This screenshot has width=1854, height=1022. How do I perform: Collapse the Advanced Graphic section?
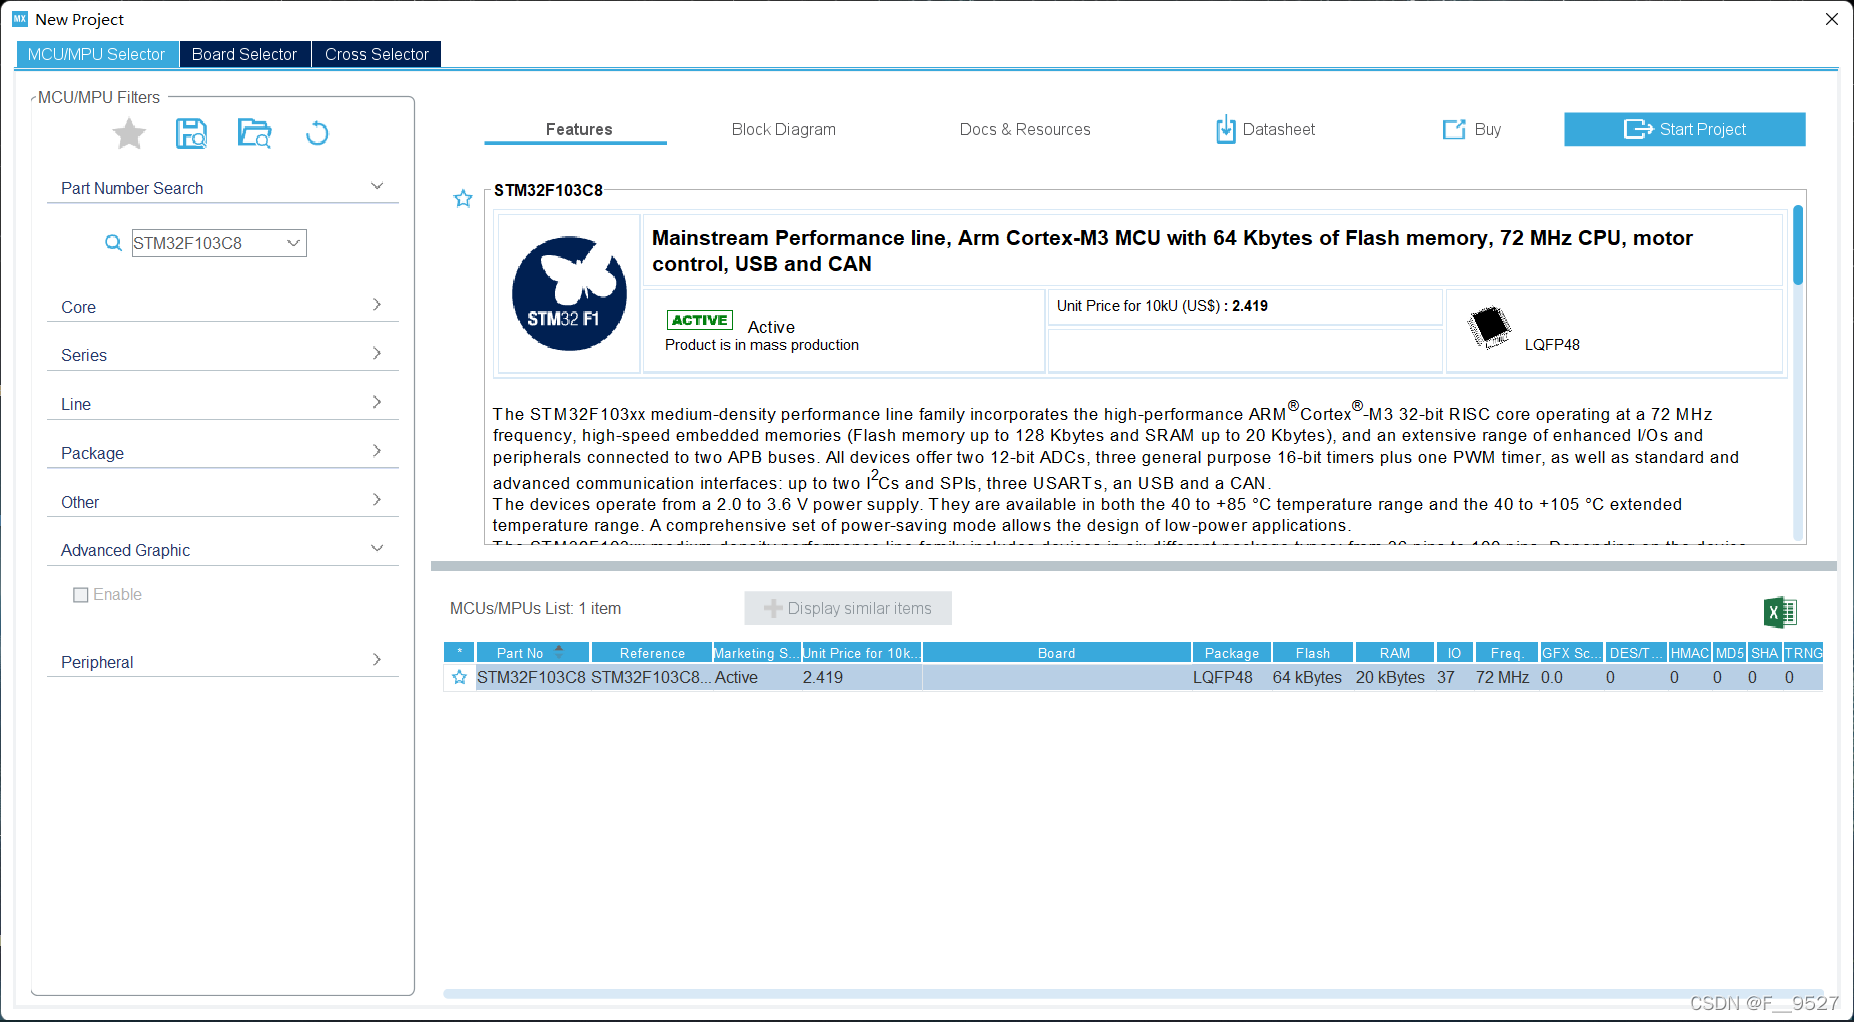point(377,548)
